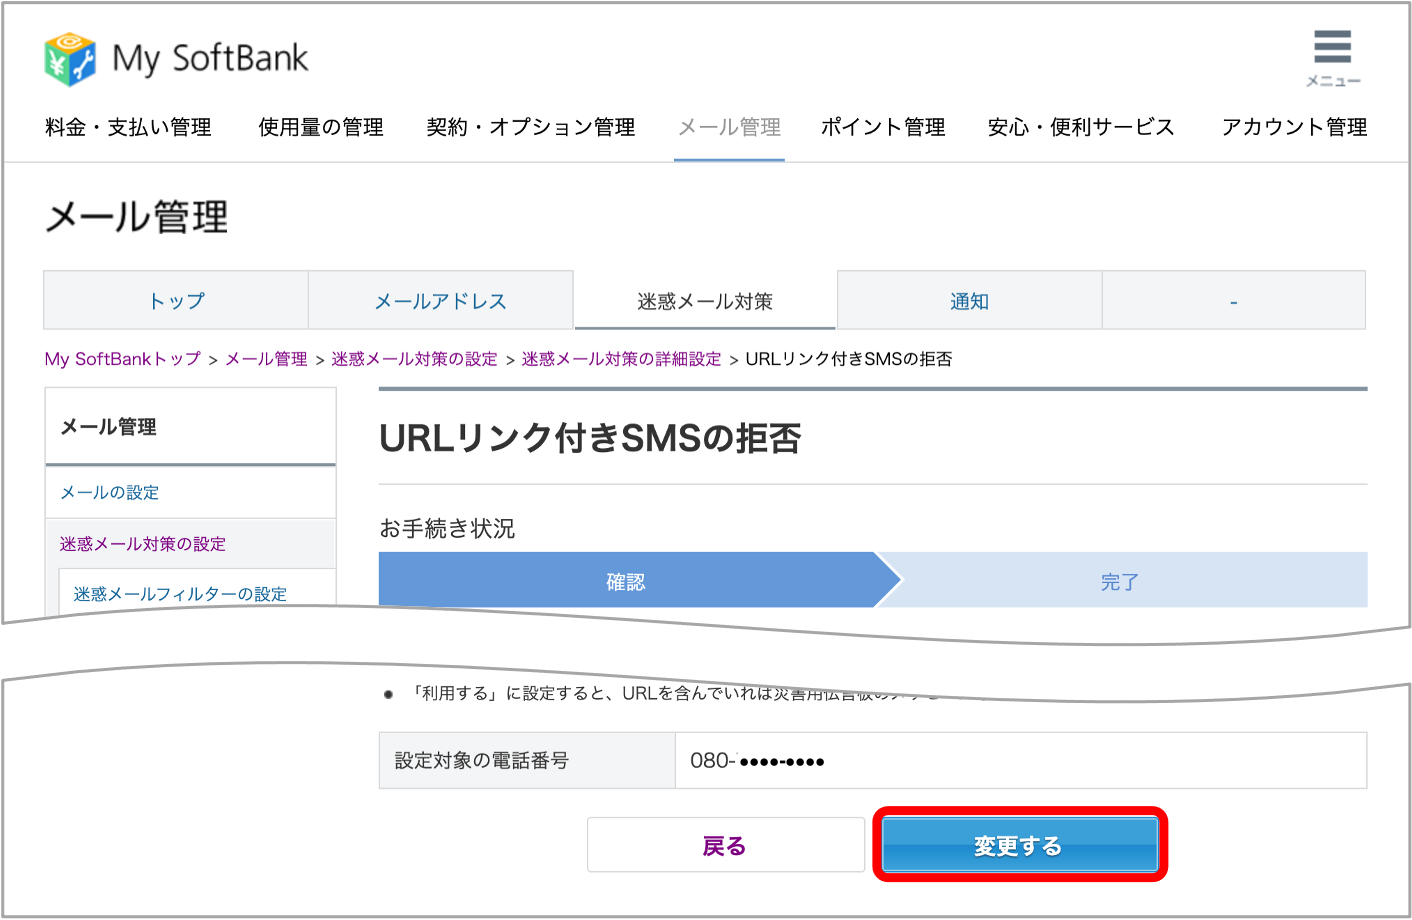
Task: Click the large メール管理 page title
Action: [x=137, y=216]
